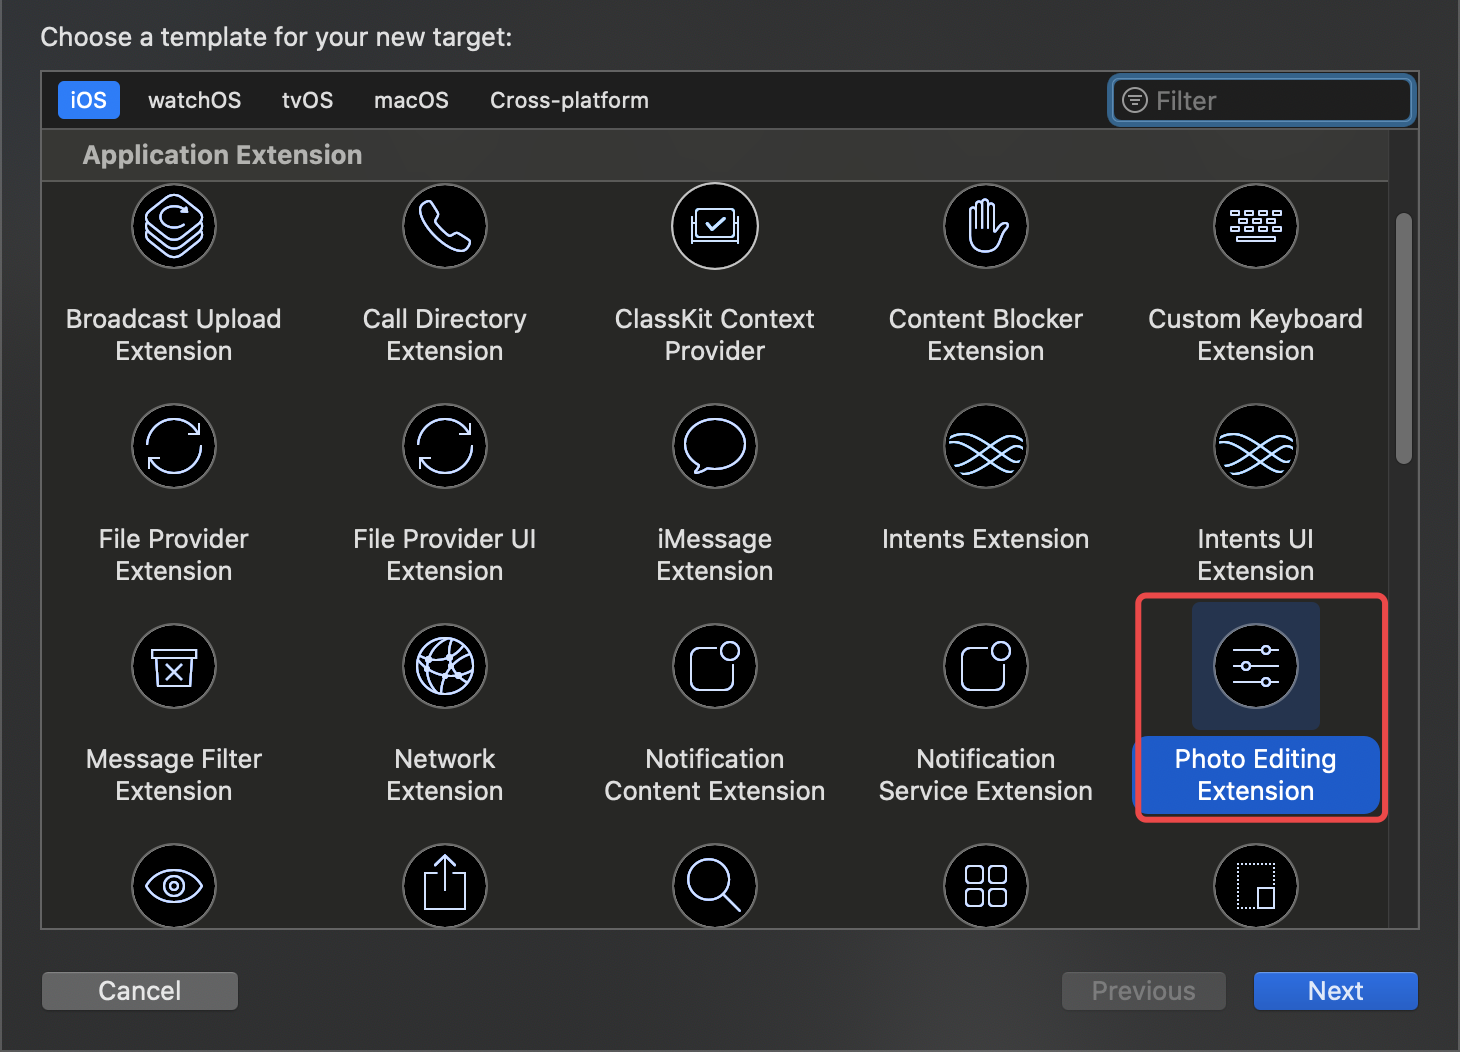
Task: Click the Next button
Action: 1335,991
